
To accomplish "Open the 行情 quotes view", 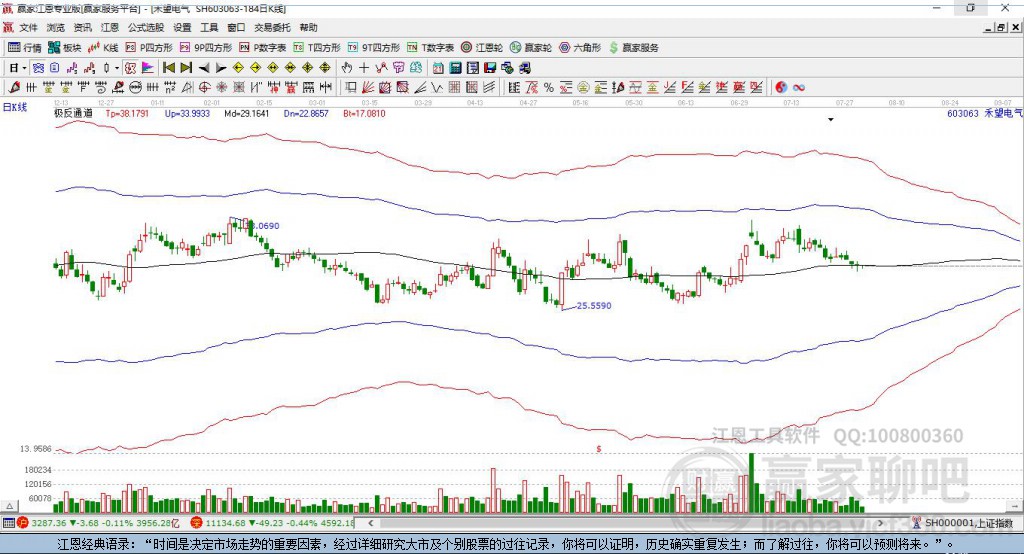I will (25, 48).
